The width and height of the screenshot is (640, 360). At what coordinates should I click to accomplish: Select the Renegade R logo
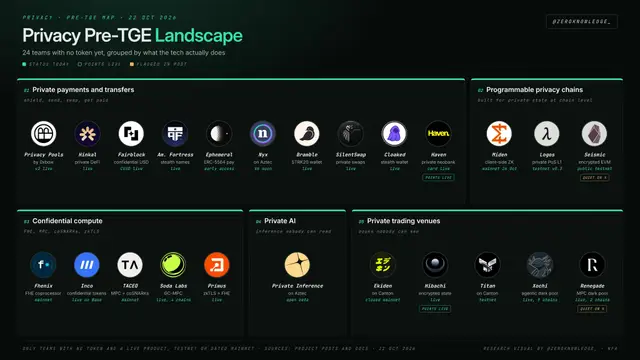click(592, 265)
